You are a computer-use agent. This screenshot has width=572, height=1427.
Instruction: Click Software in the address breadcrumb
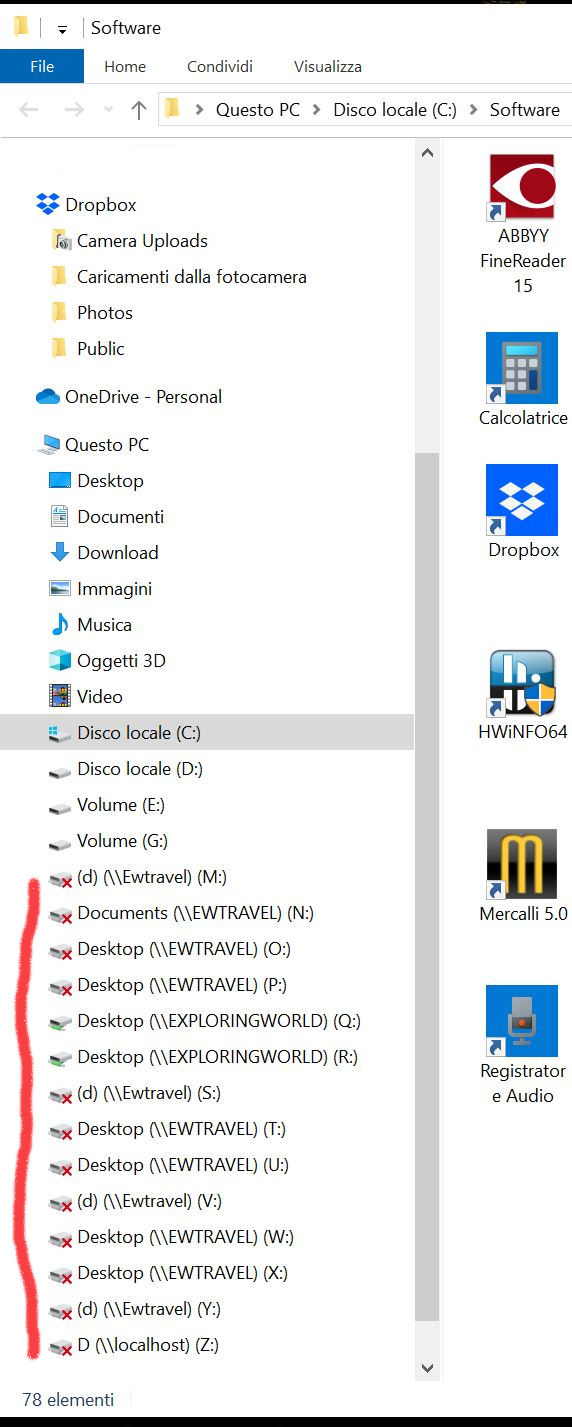coord(525,110)
